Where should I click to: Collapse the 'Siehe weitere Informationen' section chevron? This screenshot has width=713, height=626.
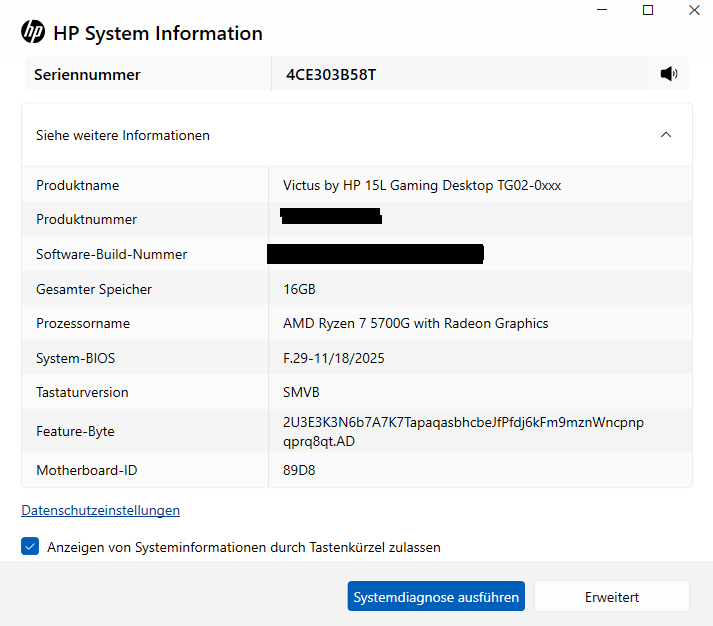(x=666, y=135)
